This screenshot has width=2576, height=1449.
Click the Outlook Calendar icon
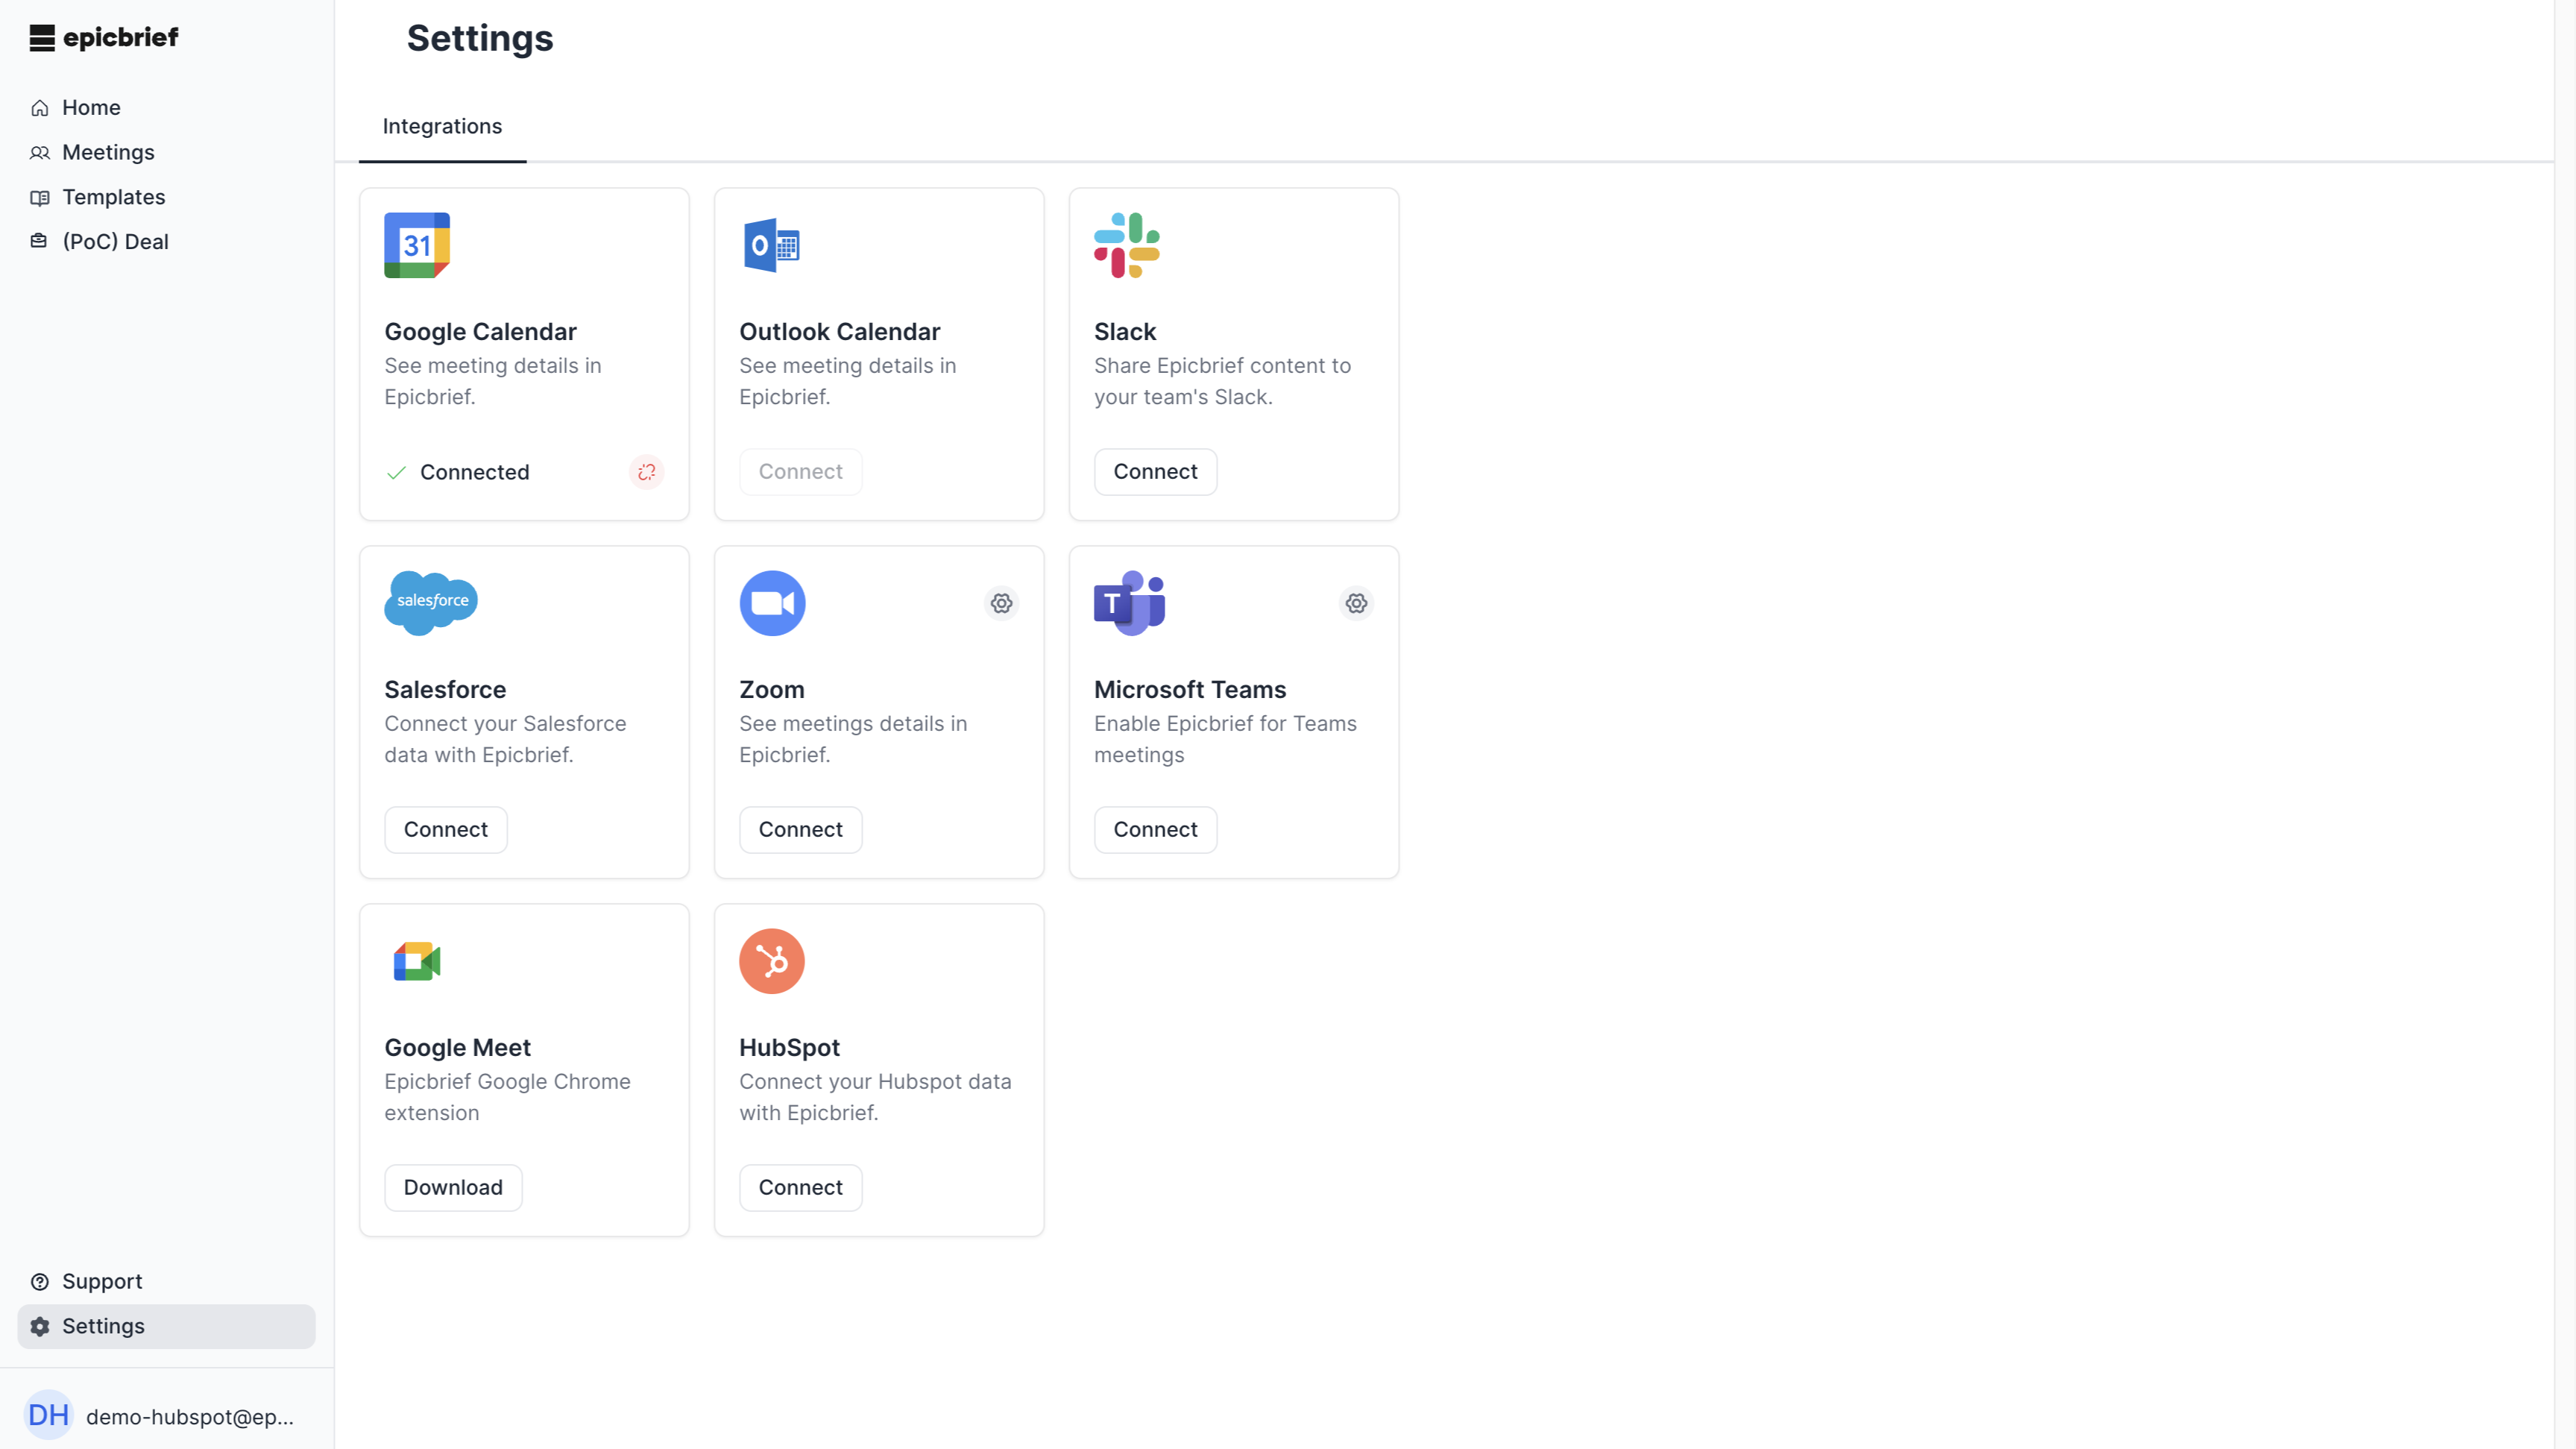point(771,245)
